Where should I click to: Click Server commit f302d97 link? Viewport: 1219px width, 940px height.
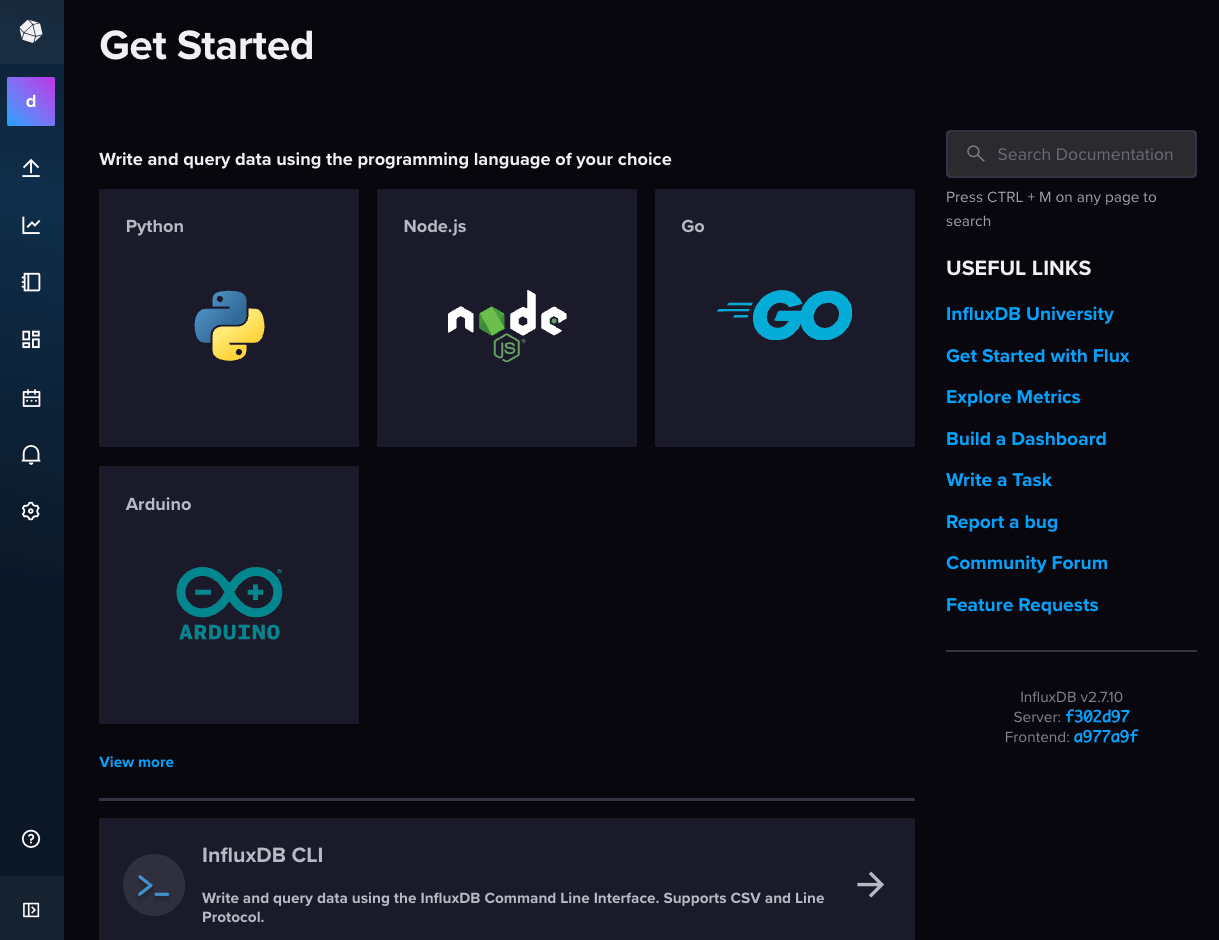tap(1097, 717)
